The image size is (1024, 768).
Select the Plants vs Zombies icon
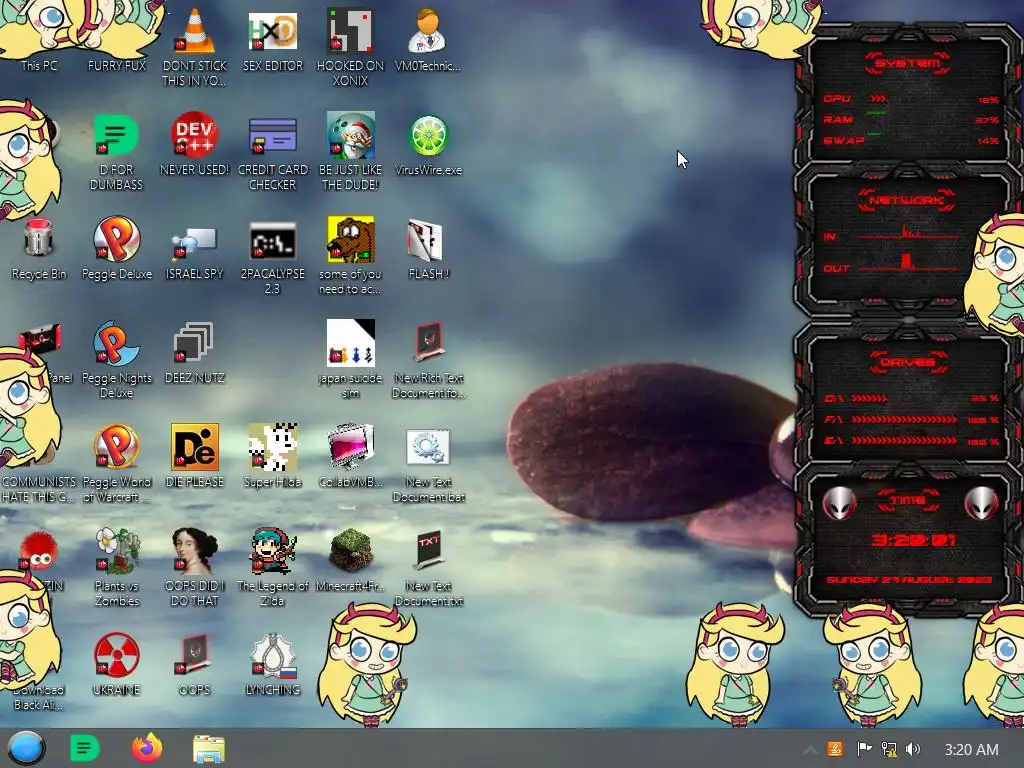pyautogui.click(x=117, y=567)
